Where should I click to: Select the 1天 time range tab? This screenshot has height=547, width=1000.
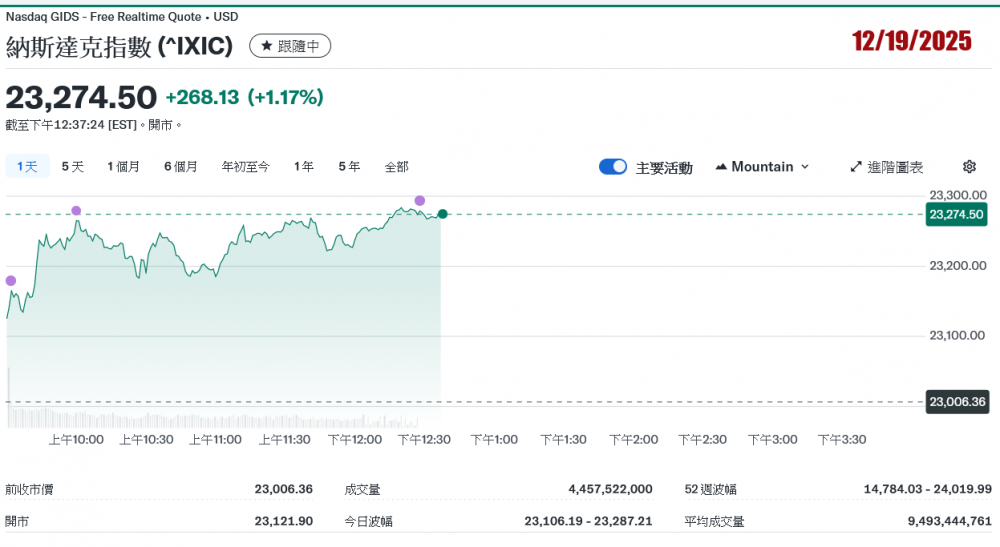click(27, 167)
